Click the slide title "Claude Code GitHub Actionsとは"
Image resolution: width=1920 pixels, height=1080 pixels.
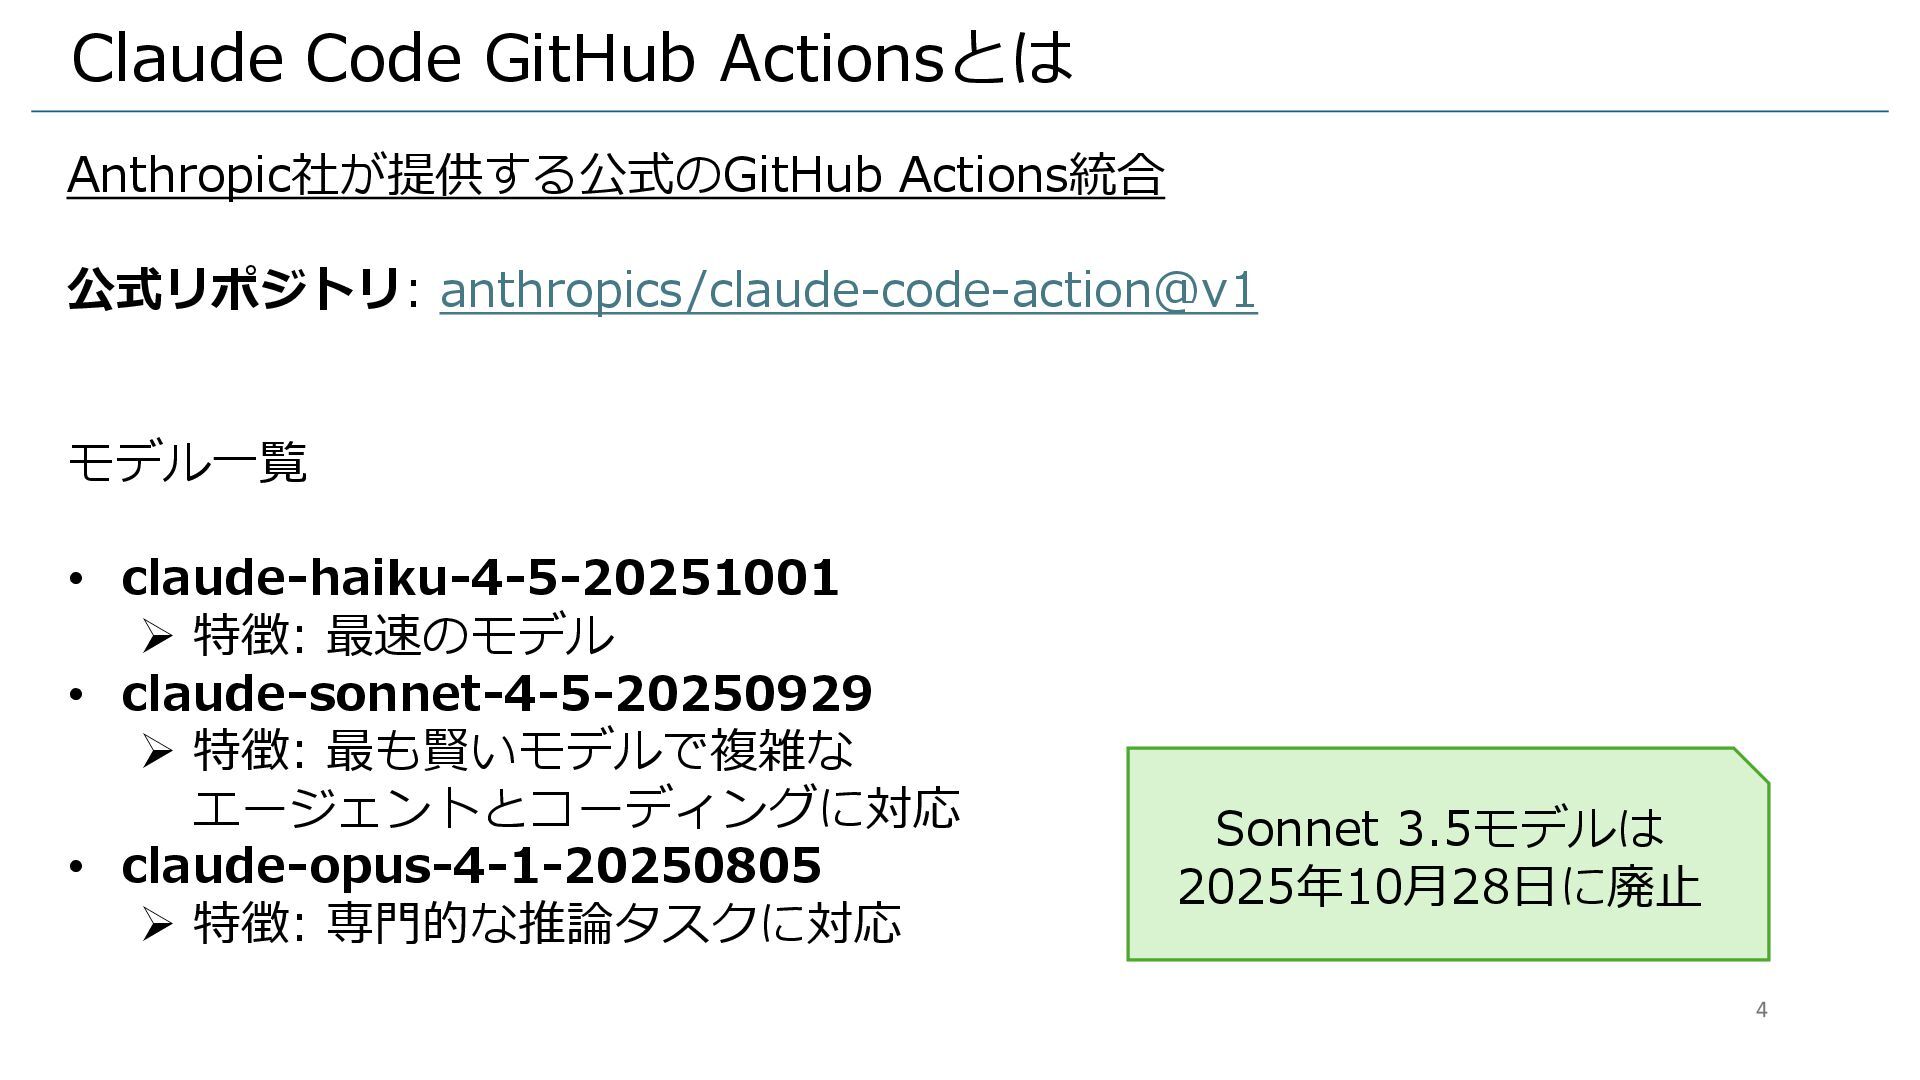(571, 57)
